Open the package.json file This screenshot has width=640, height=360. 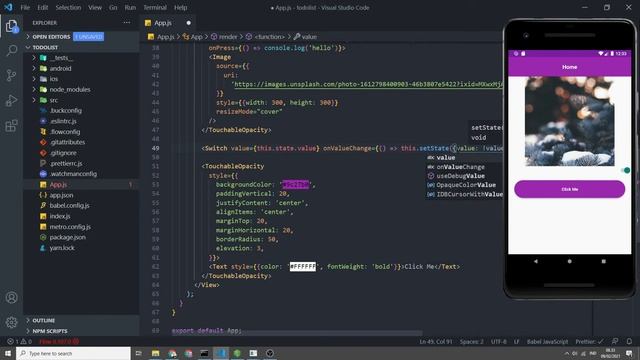[x=67, y=237]
